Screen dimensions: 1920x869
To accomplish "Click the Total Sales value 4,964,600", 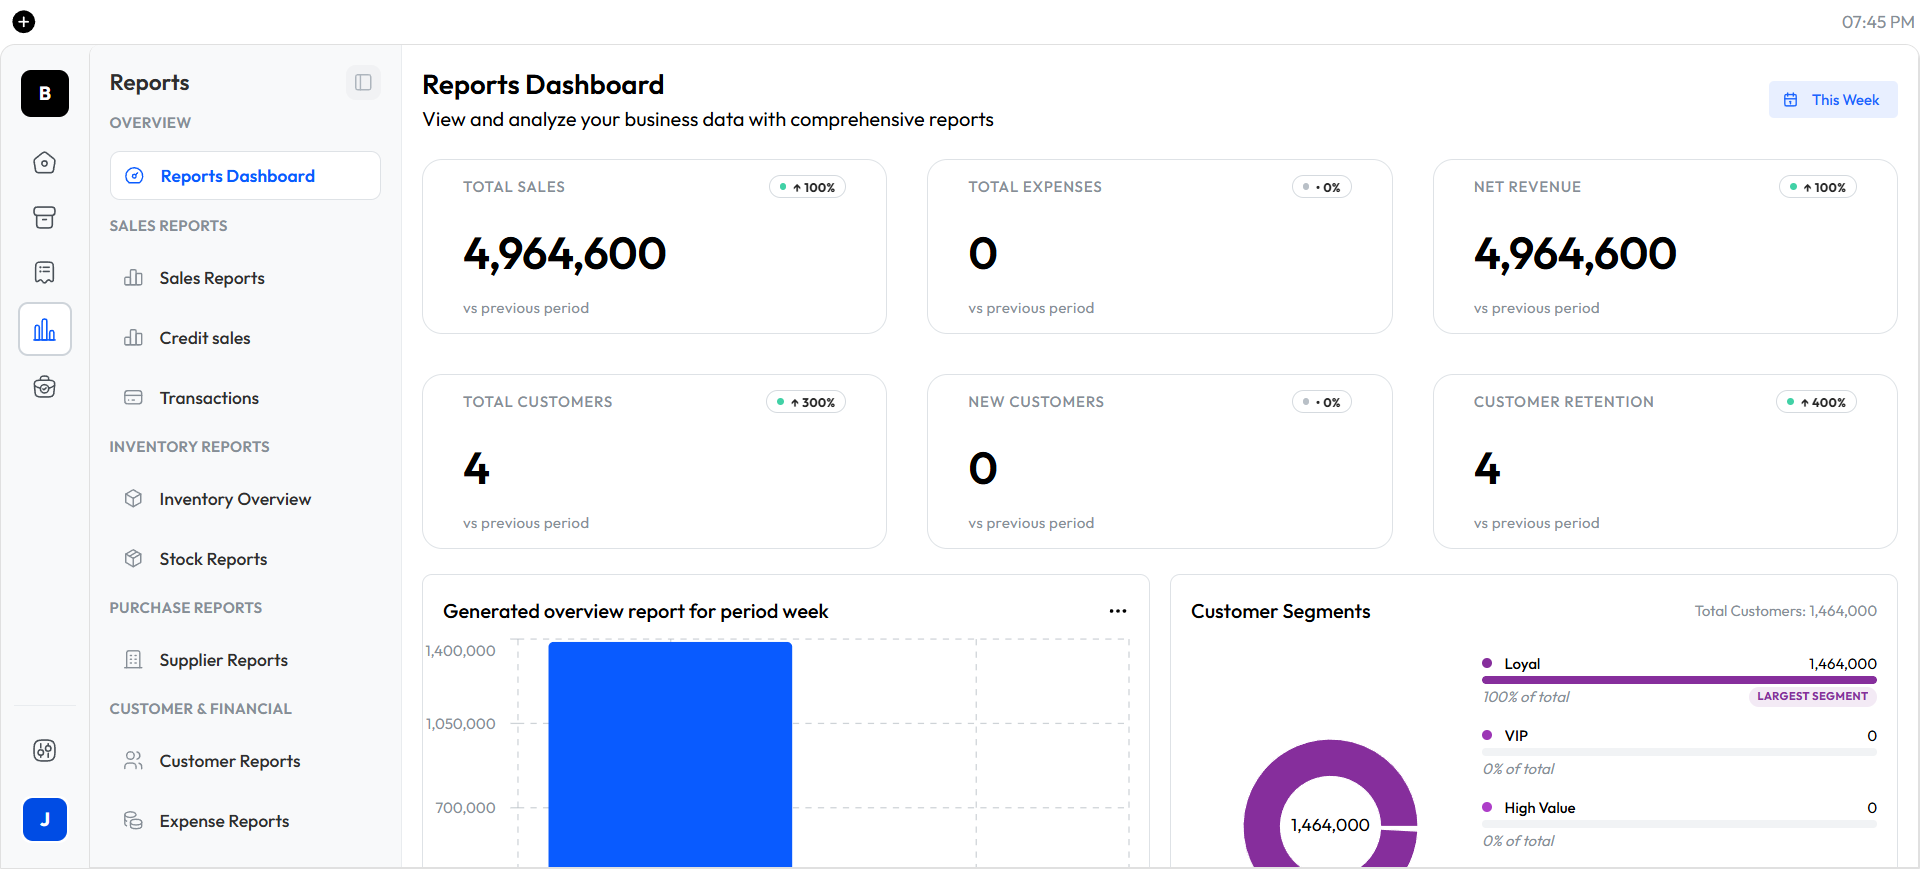I will [565, 253].
